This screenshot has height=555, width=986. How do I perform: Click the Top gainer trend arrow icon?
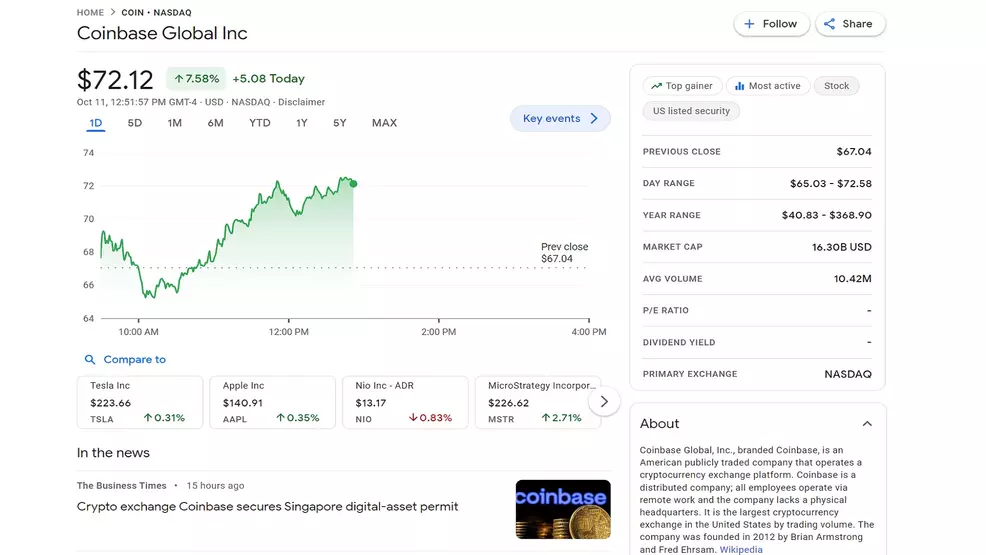[656, 86]
